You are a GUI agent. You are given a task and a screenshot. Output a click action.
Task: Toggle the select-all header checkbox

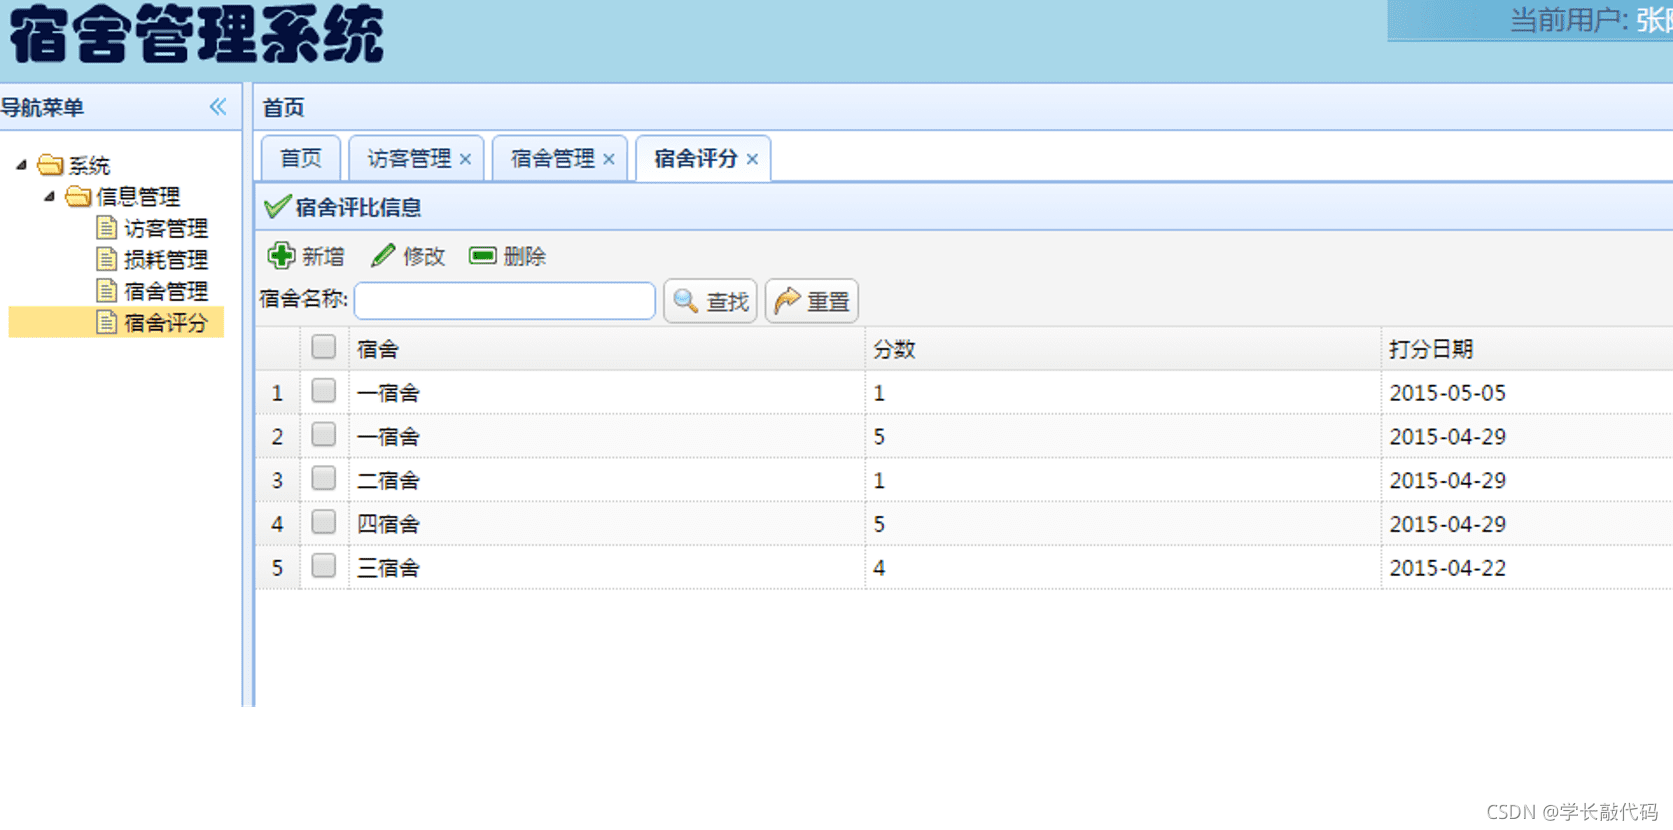click(x=323, y=347)
